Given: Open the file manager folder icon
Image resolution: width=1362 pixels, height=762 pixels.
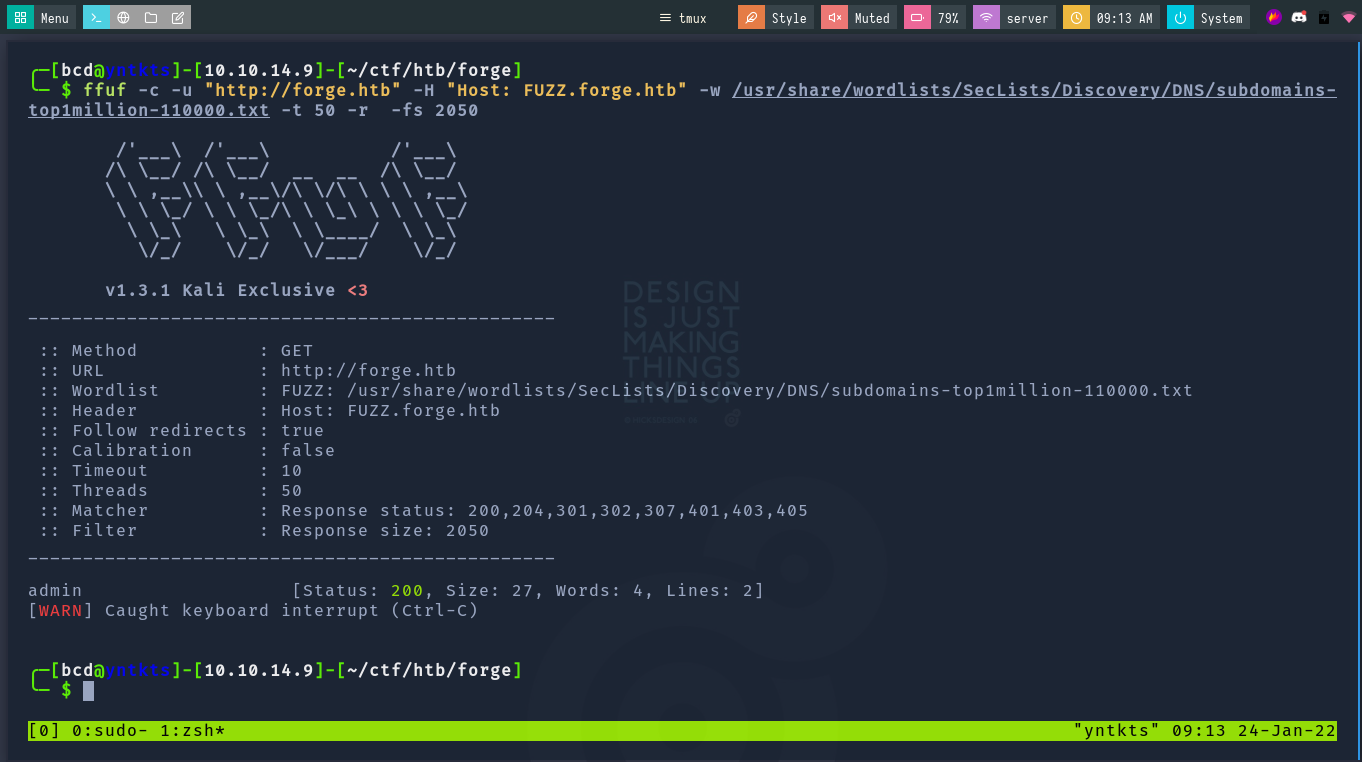Looking at the screenshot, I should (x=150, y=18).
